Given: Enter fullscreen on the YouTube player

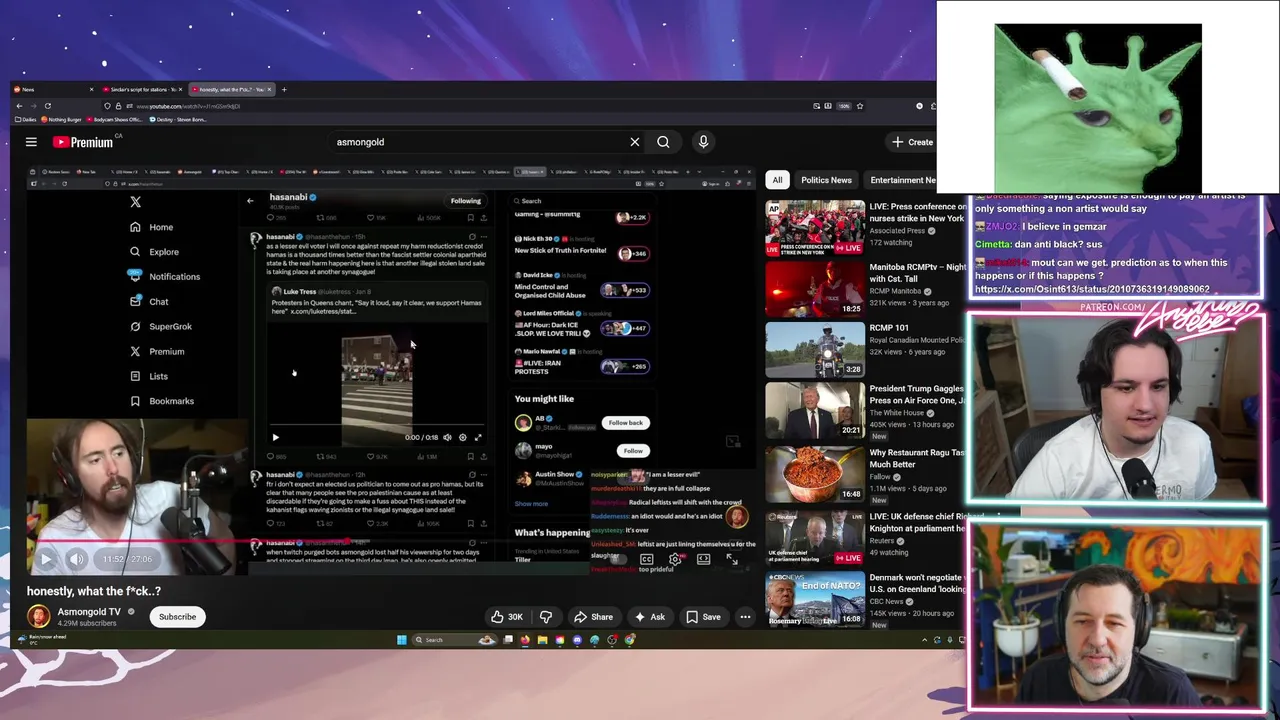Looking at the screenshot, I should [x=732, y=559].
